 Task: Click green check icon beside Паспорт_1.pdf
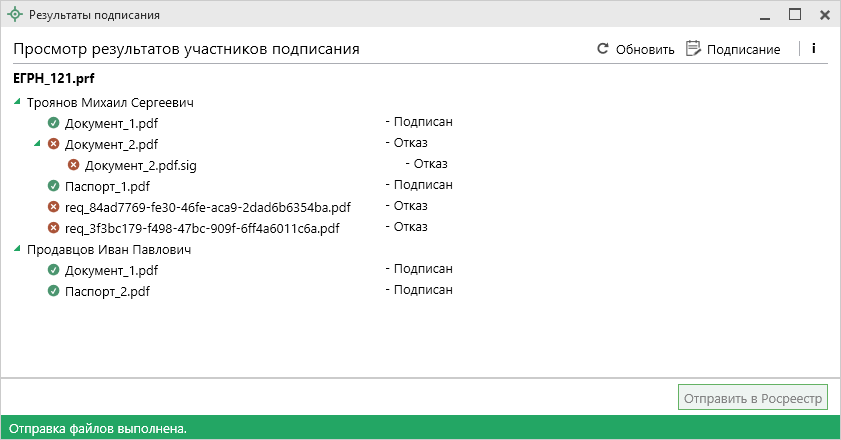[x=54, y=186]
